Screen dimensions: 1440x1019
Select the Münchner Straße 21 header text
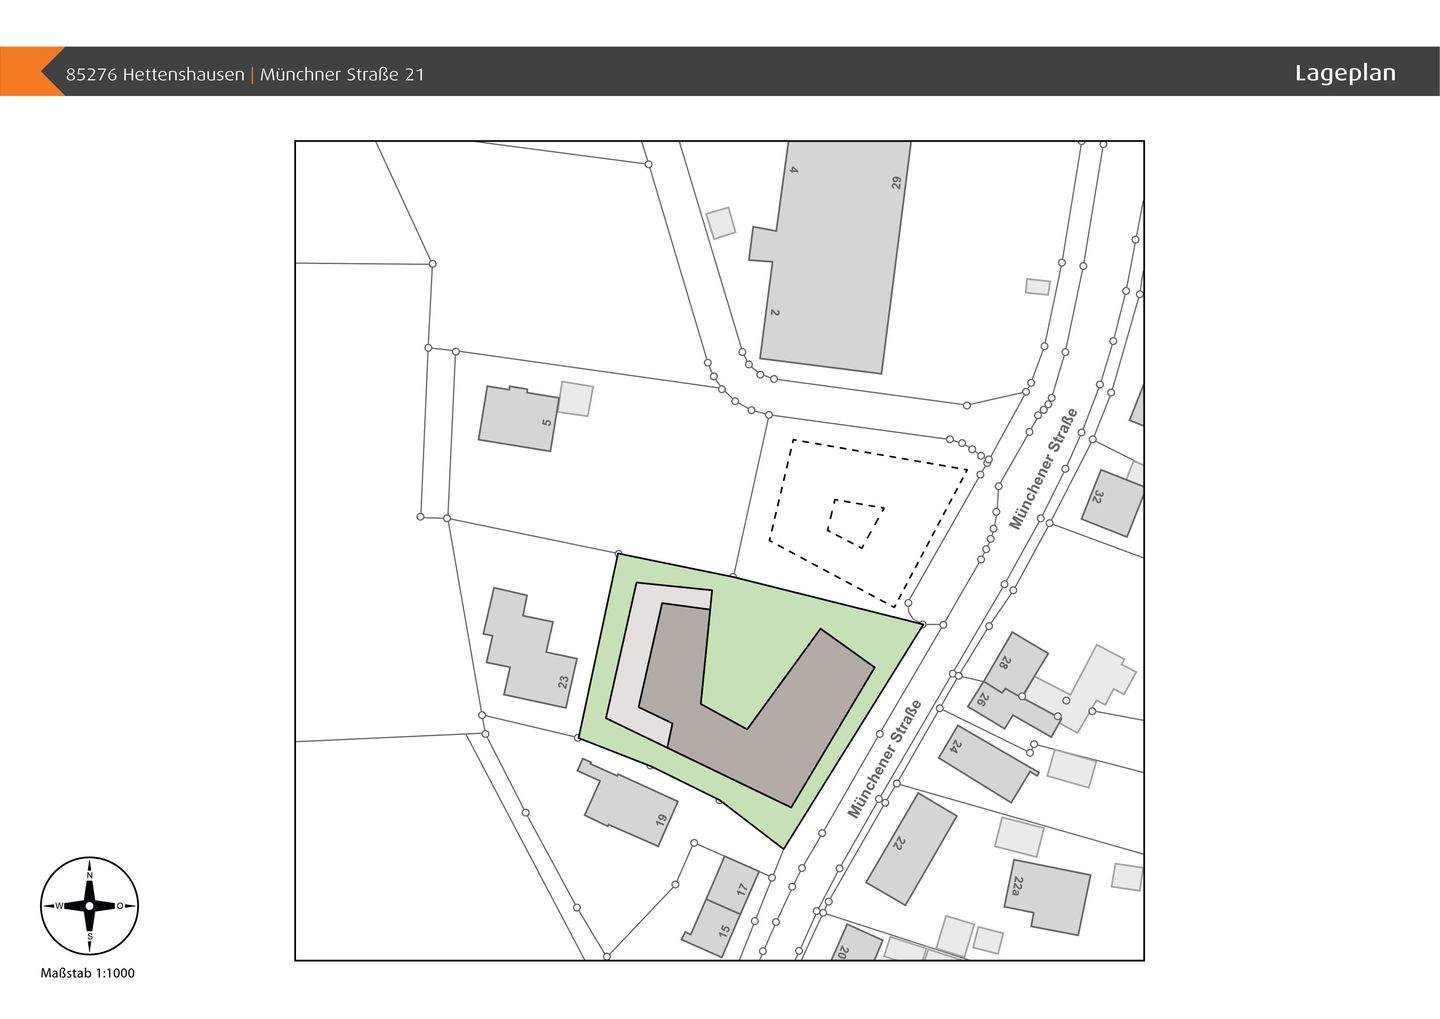click(342, 74)
